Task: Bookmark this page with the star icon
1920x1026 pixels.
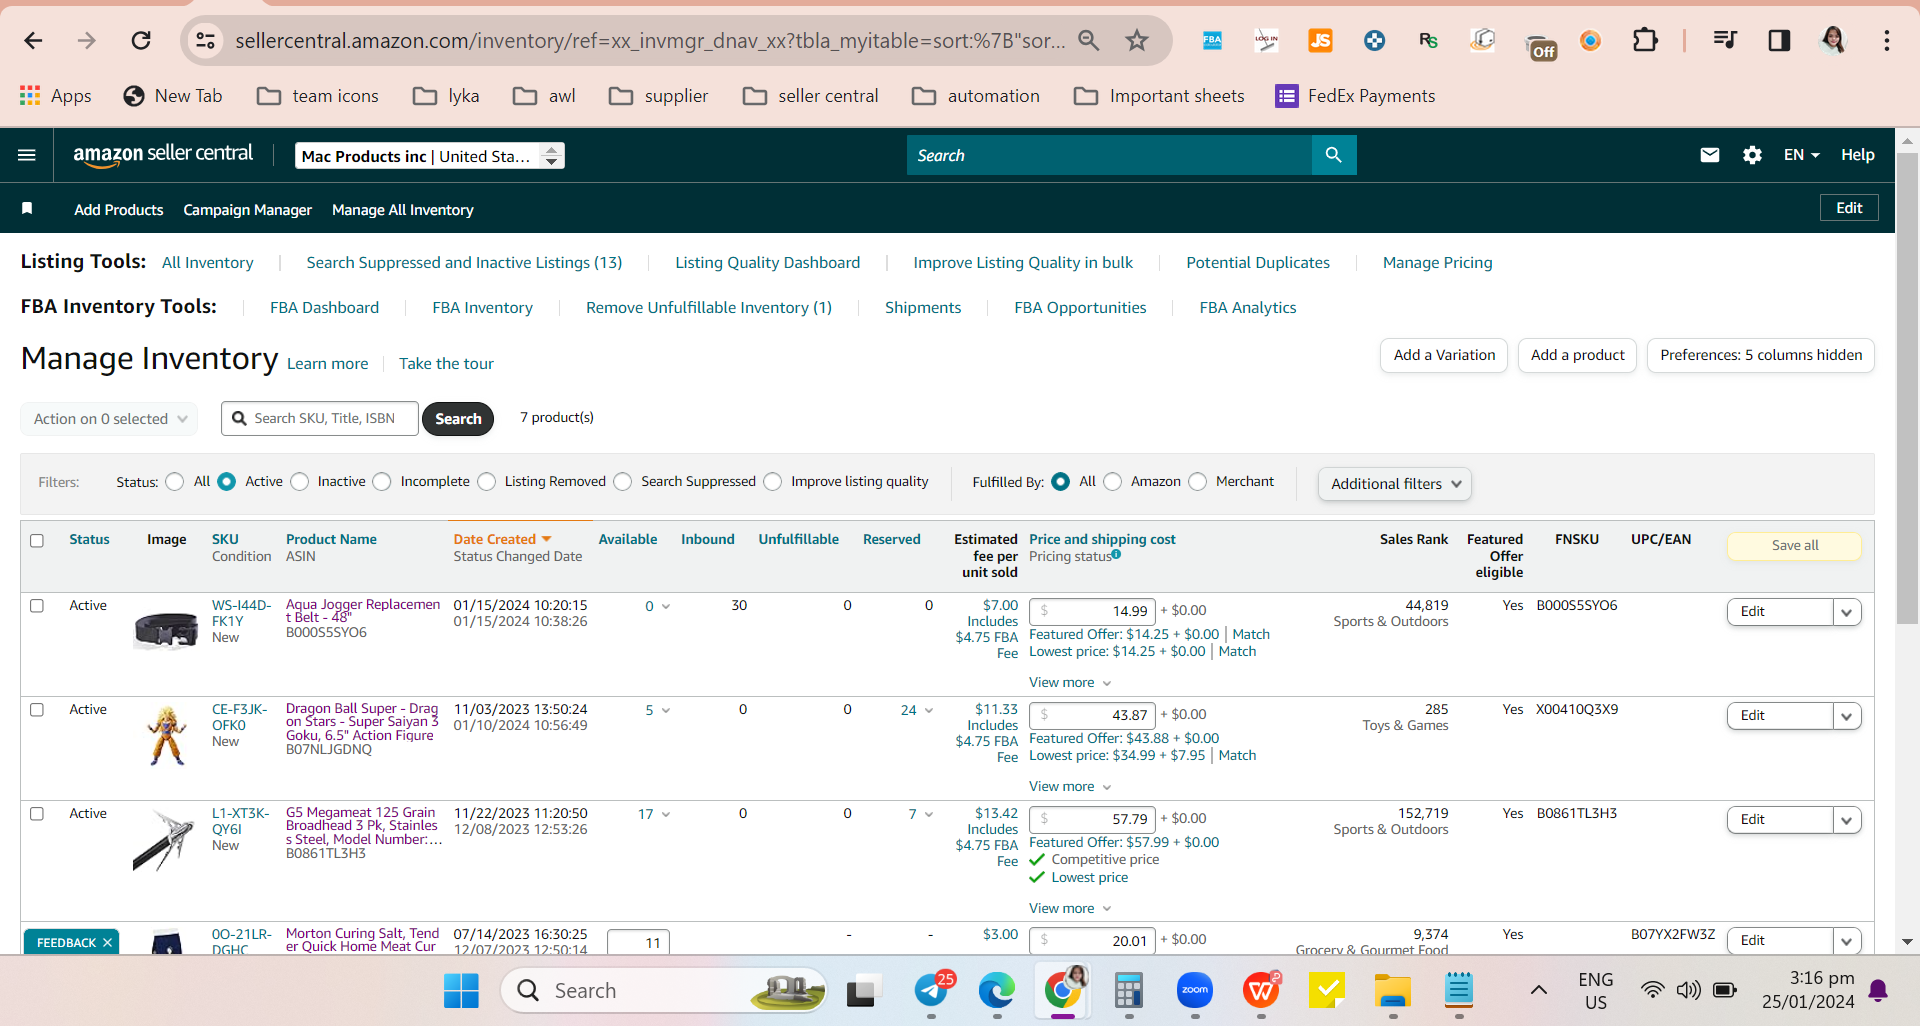Action: [x=1137, y=40]
